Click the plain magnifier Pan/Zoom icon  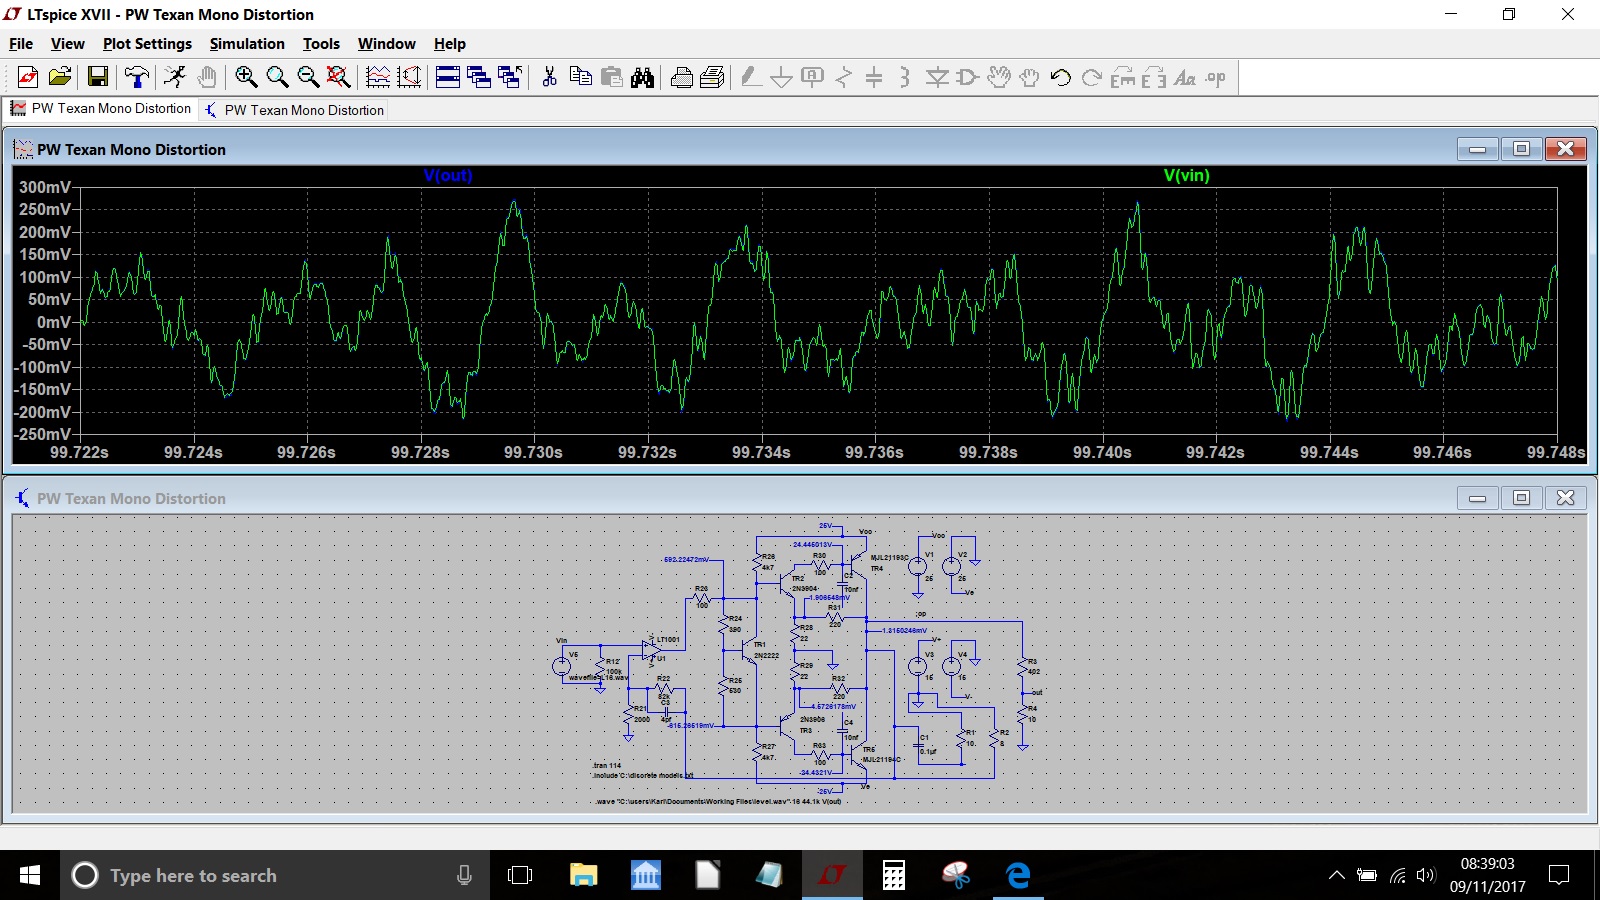[277, 77]
